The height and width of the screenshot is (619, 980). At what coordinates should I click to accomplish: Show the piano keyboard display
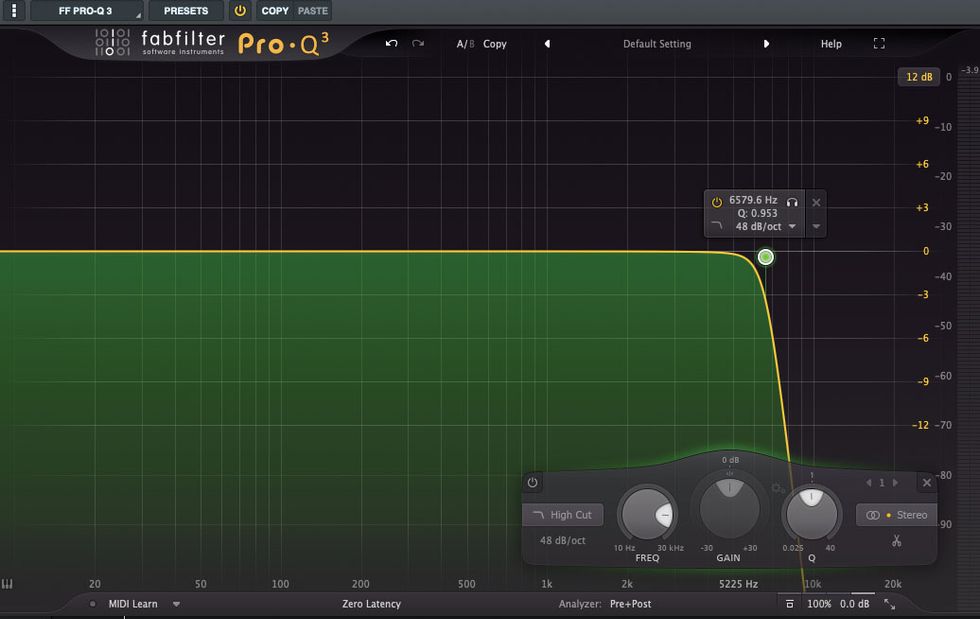click(x=7, y=584)
